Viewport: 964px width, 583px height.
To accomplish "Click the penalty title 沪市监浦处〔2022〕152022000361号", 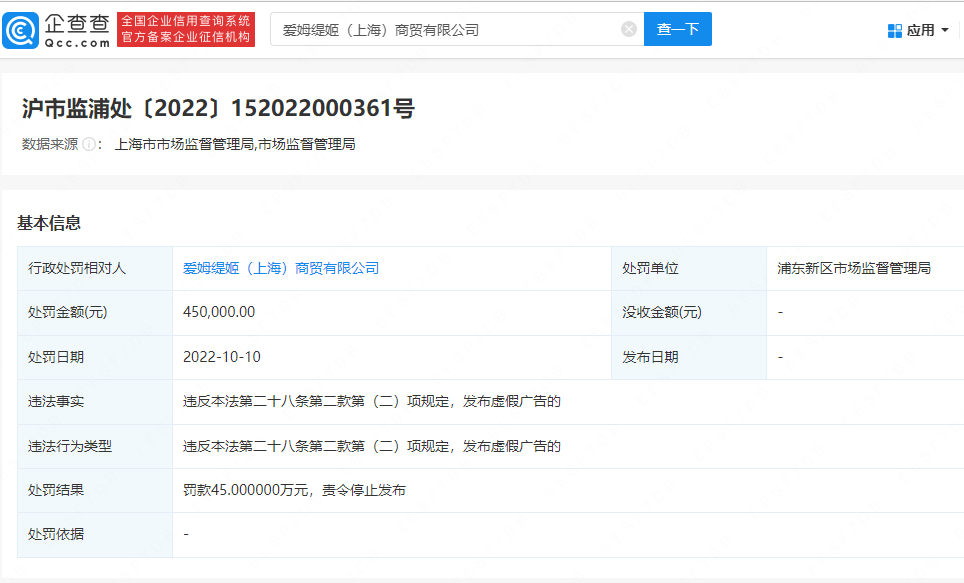I will point(218,108).
